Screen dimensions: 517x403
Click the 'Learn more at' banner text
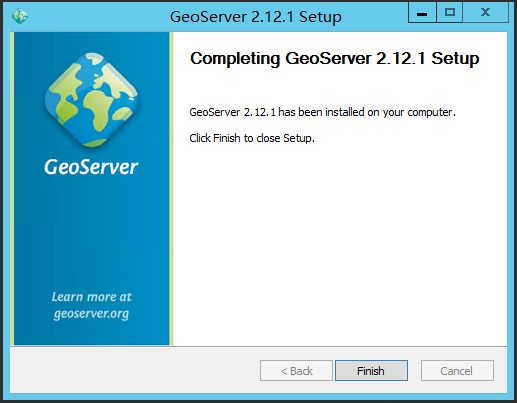(91, 297)
